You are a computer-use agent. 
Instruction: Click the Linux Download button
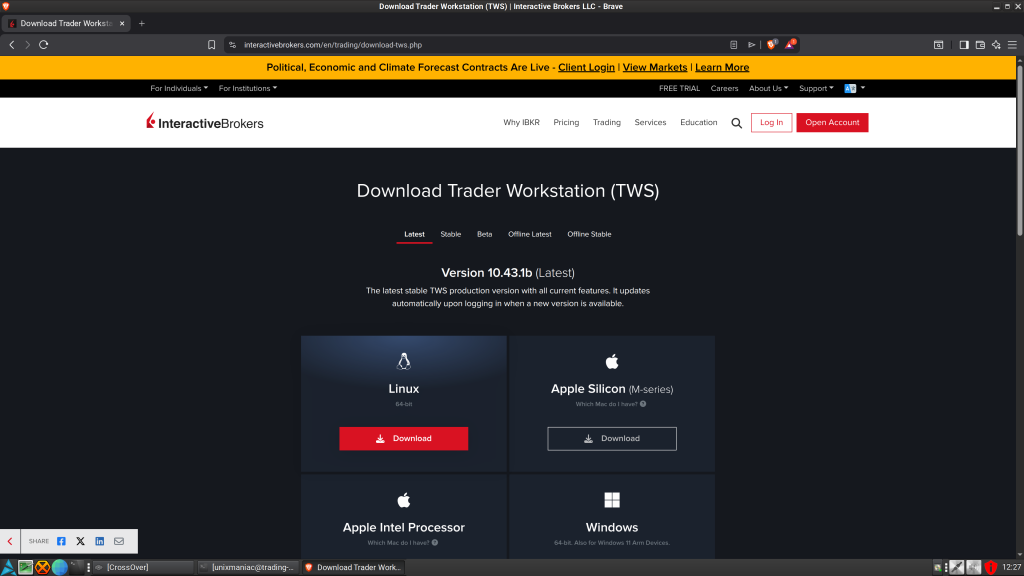tap(403, 438)
